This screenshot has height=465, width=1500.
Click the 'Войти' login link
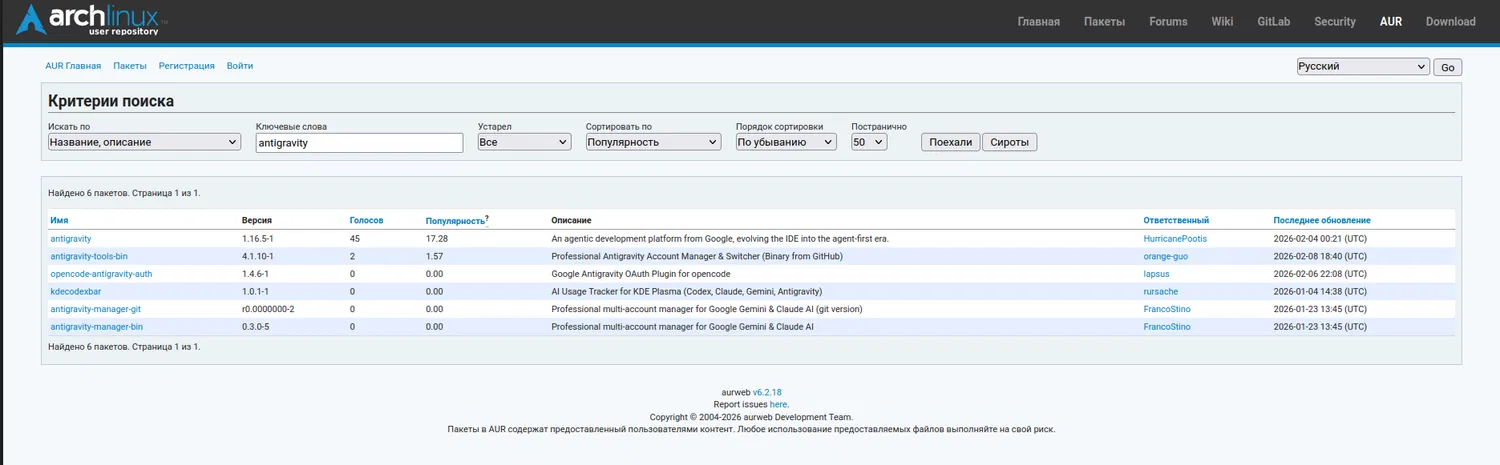(x=240, y=66)
